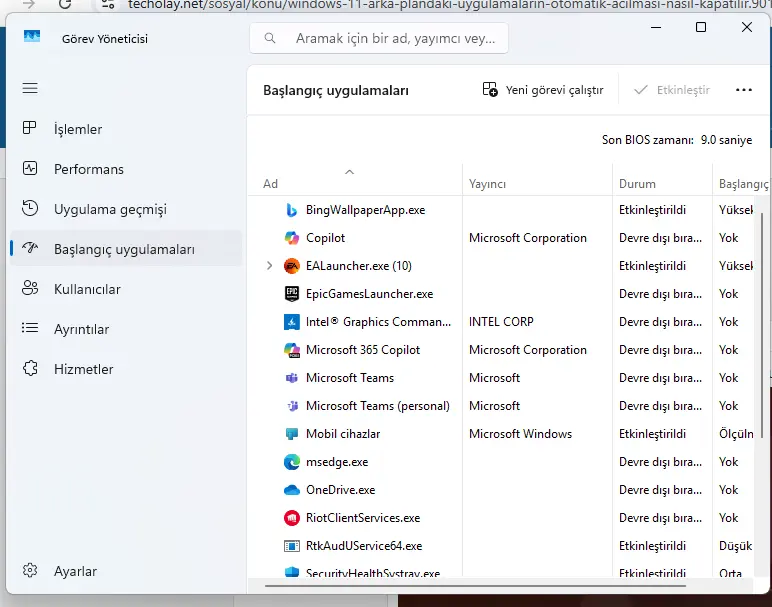Select the Copilot row name

click(325, 238)
